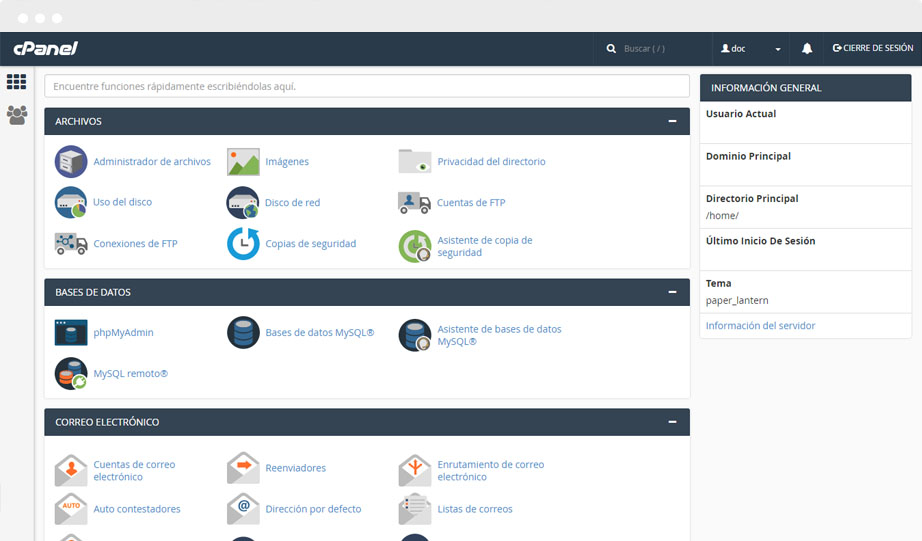Click Enrutamiento de correo electrónico icon
The height and width of the screenshot is (541, 922).
tap(415, 470)
